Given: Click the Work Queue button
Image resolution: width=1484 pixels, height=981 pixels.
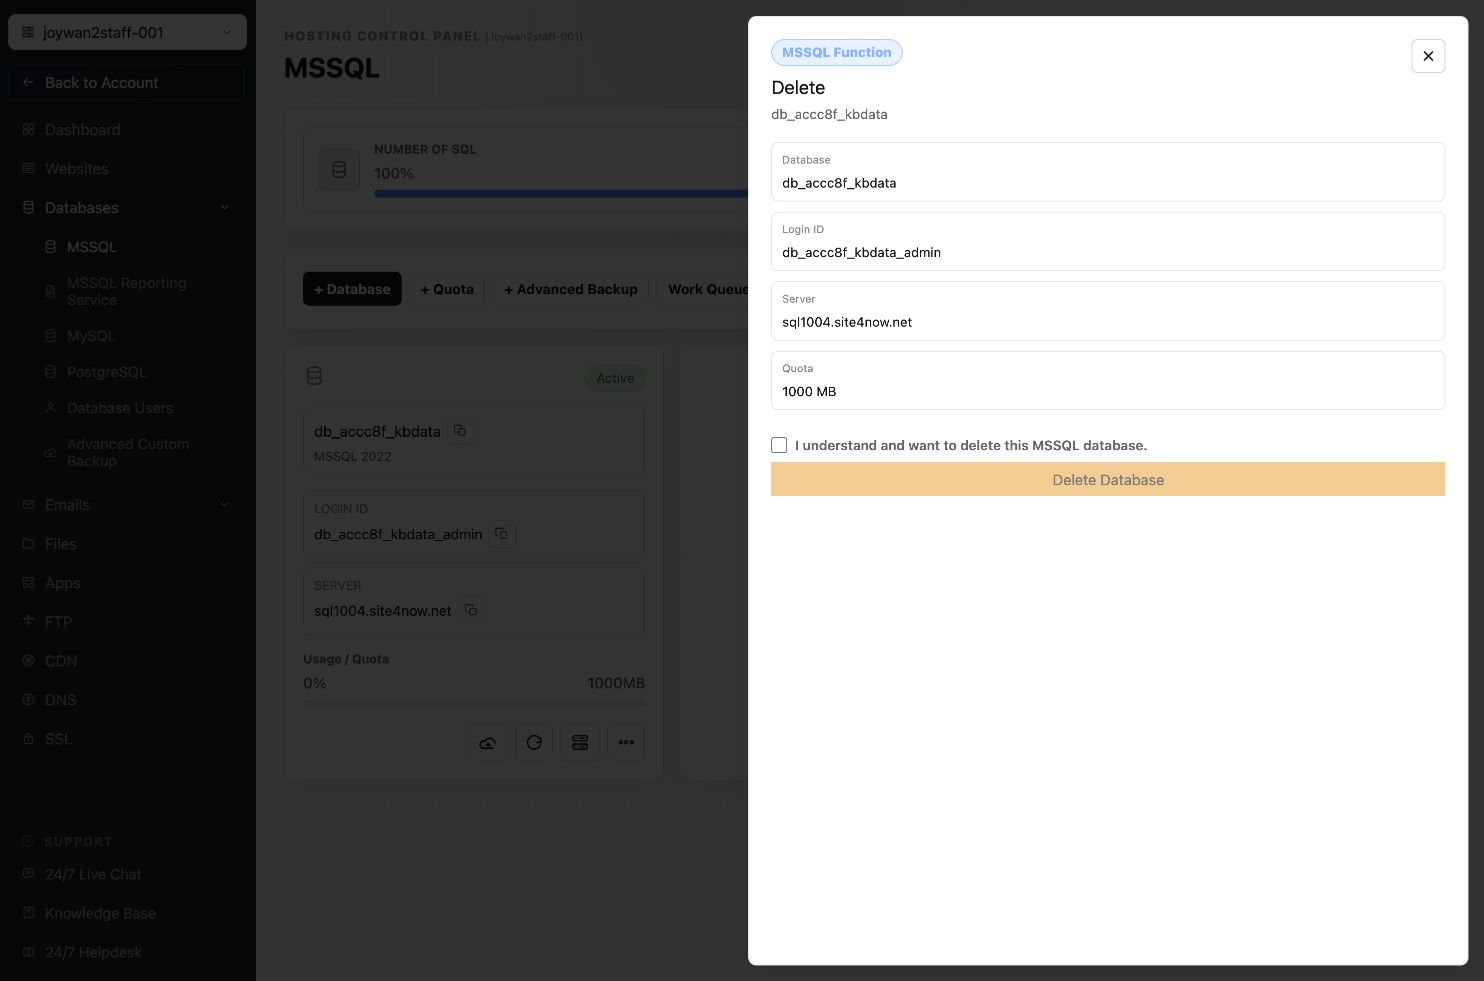Looking at the screenshot, I should tap(703, 289).
